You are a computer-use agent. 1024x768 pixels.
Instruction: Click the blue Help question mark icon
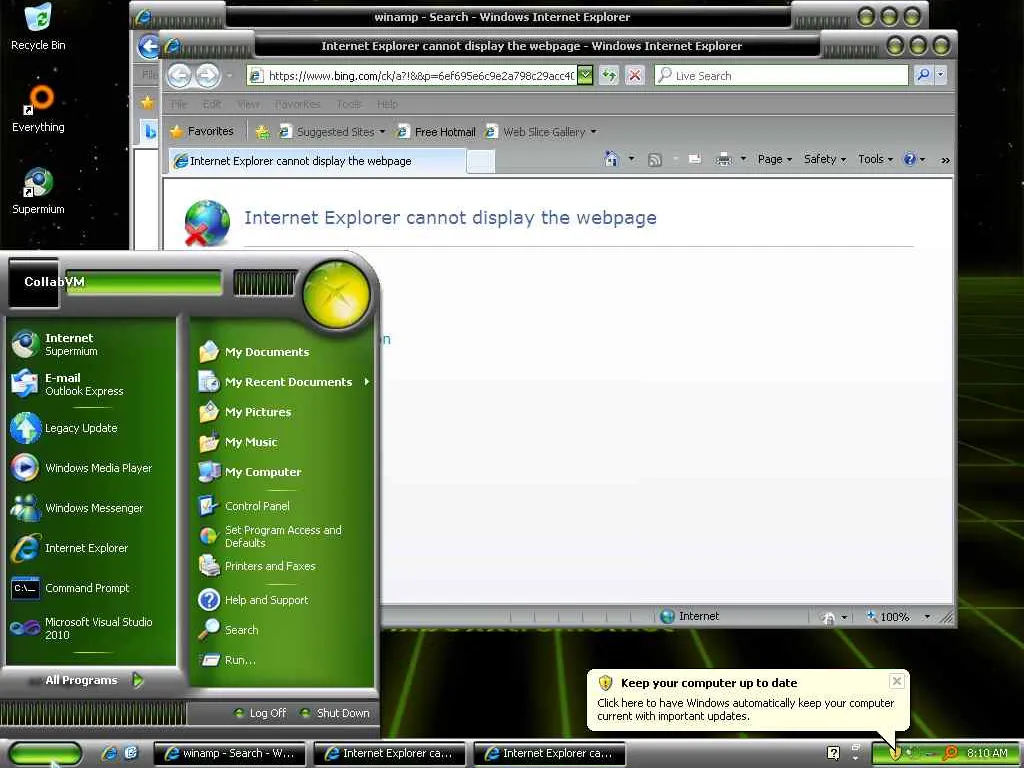point(910,159)
